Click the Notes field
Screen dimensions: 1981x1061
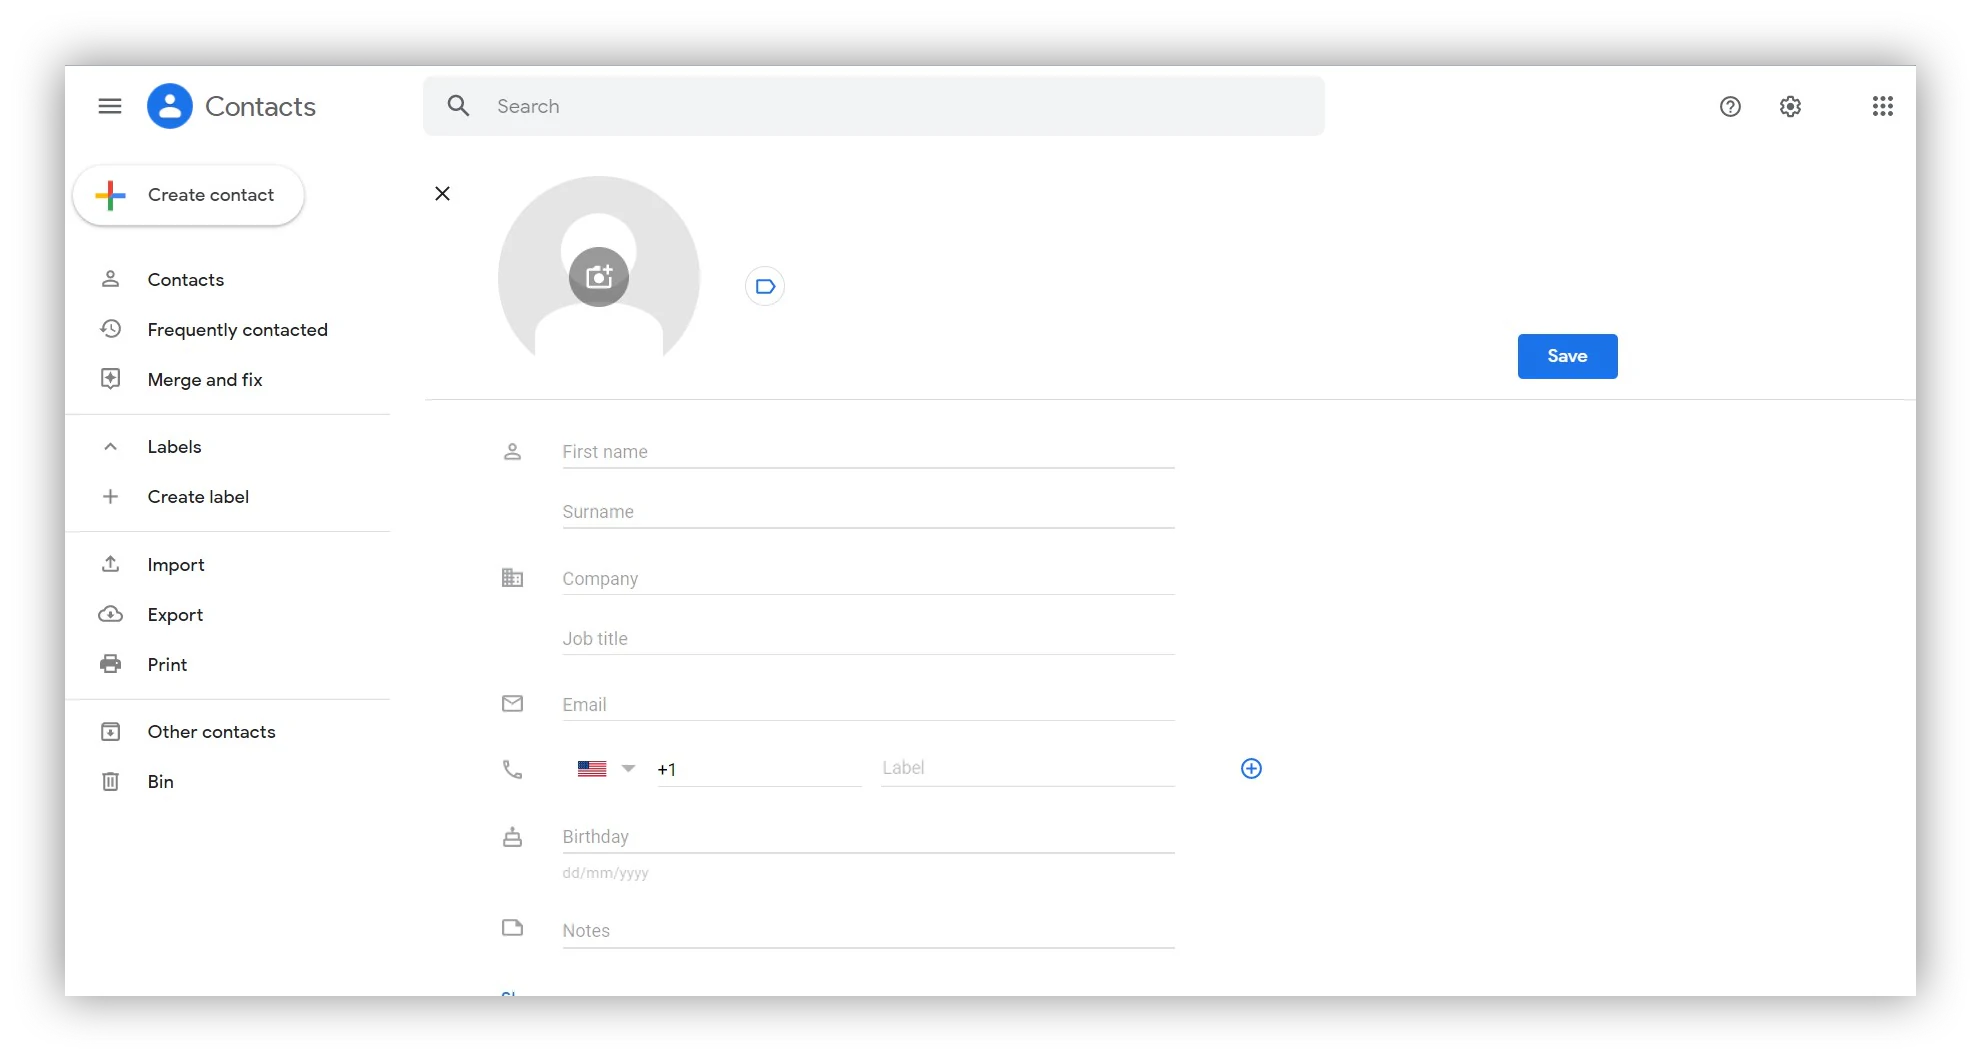[868, 931]
